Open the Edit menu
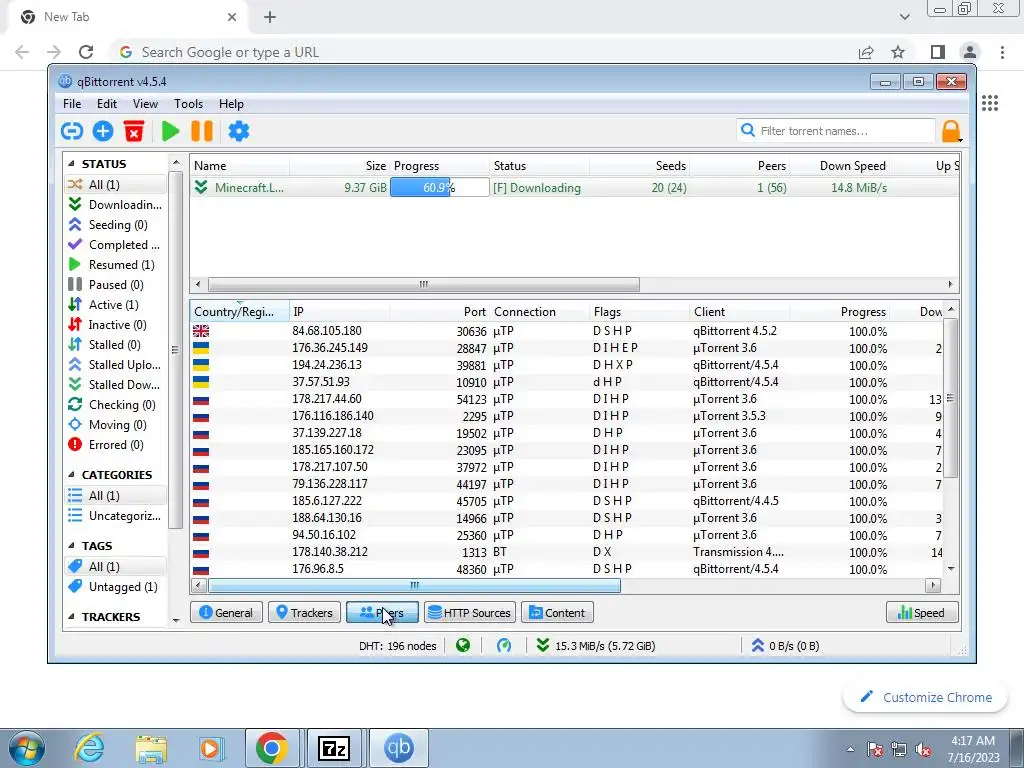The image size is (1024, 768). click(x=106, y=104)
